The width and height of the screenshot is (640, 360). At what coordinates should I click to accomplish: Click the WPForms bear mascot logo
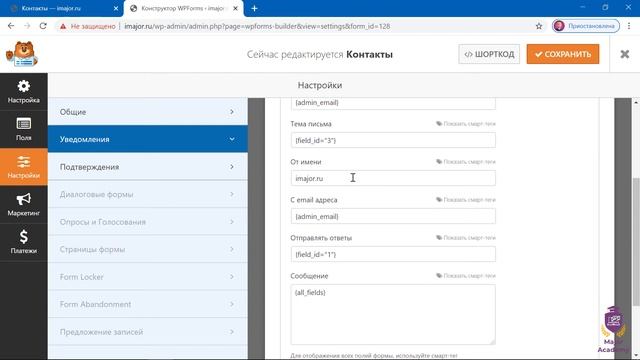22,54
